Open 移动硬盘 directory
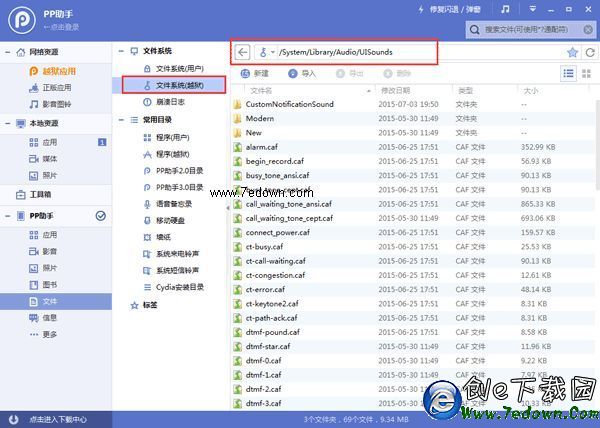 164,221
